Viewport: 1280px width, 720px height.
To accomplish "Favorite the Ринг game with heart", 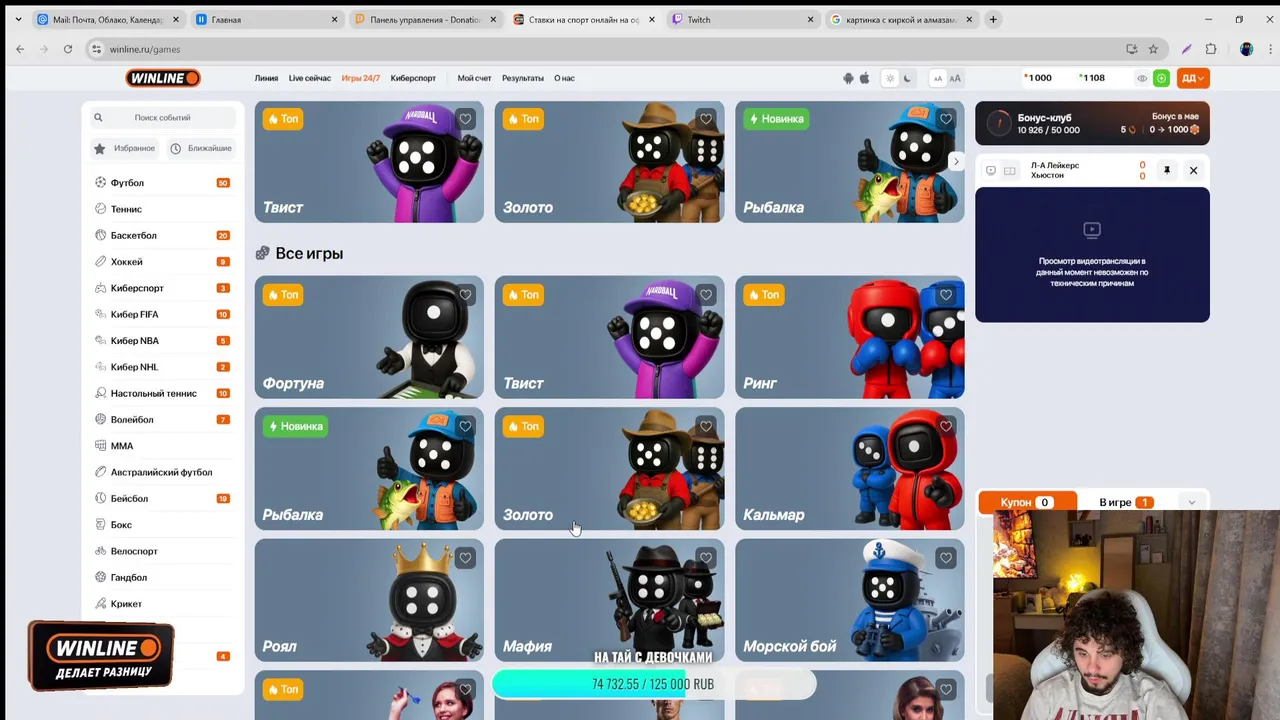I will click(x=946, y=295).
